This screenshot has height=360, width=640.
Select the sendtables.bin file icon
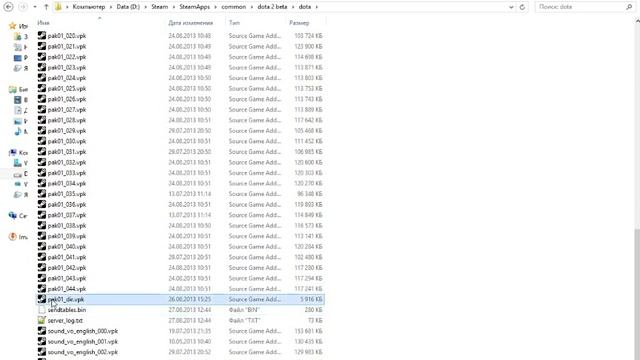[42, 310]
